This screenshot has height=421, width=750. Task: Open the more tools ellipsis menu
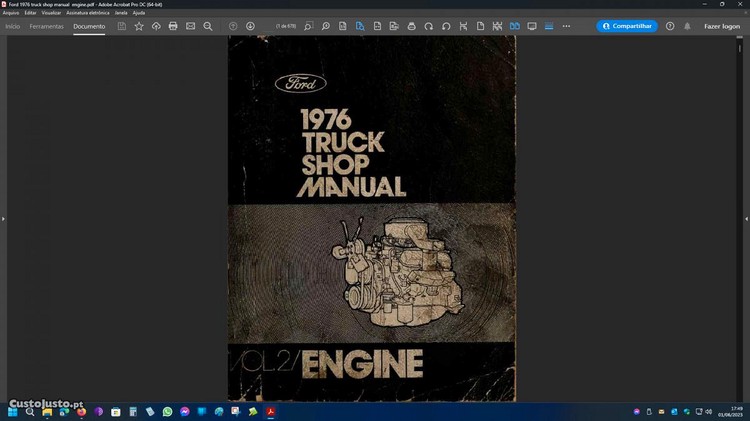(x=566, y=26)
